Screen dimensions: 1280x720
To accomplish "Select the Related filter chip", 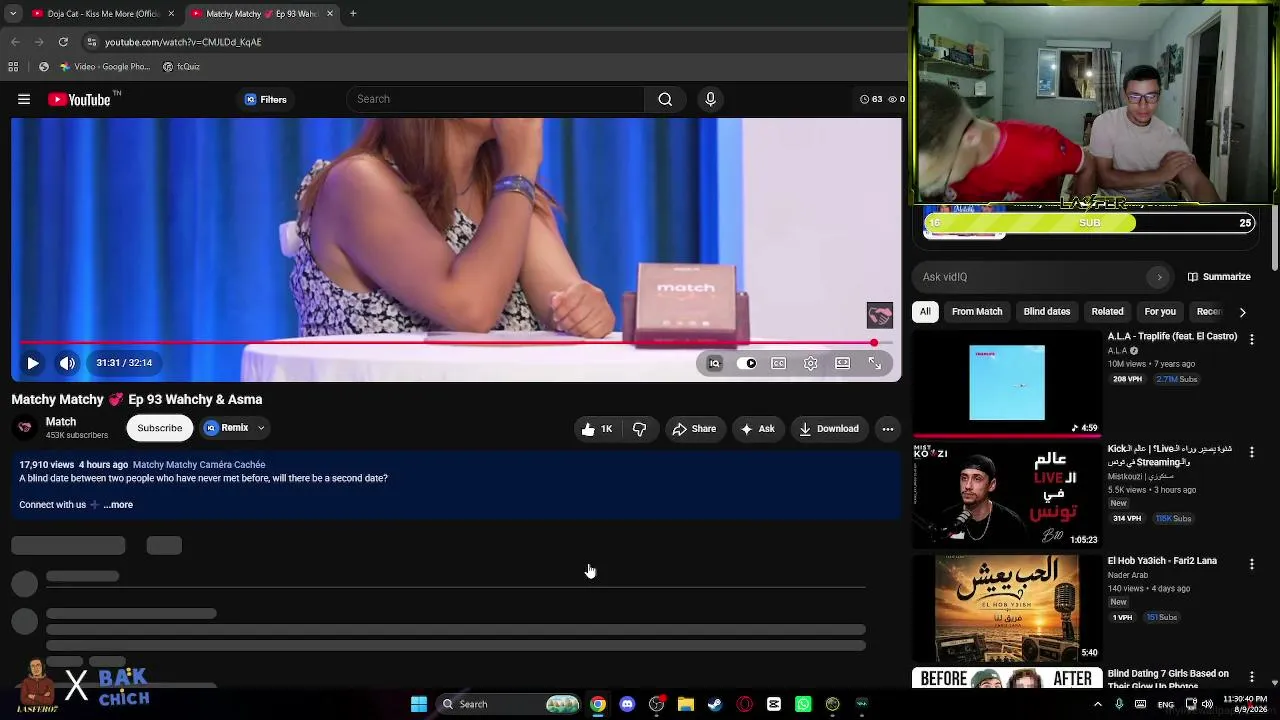I will tap(1107, 312).
